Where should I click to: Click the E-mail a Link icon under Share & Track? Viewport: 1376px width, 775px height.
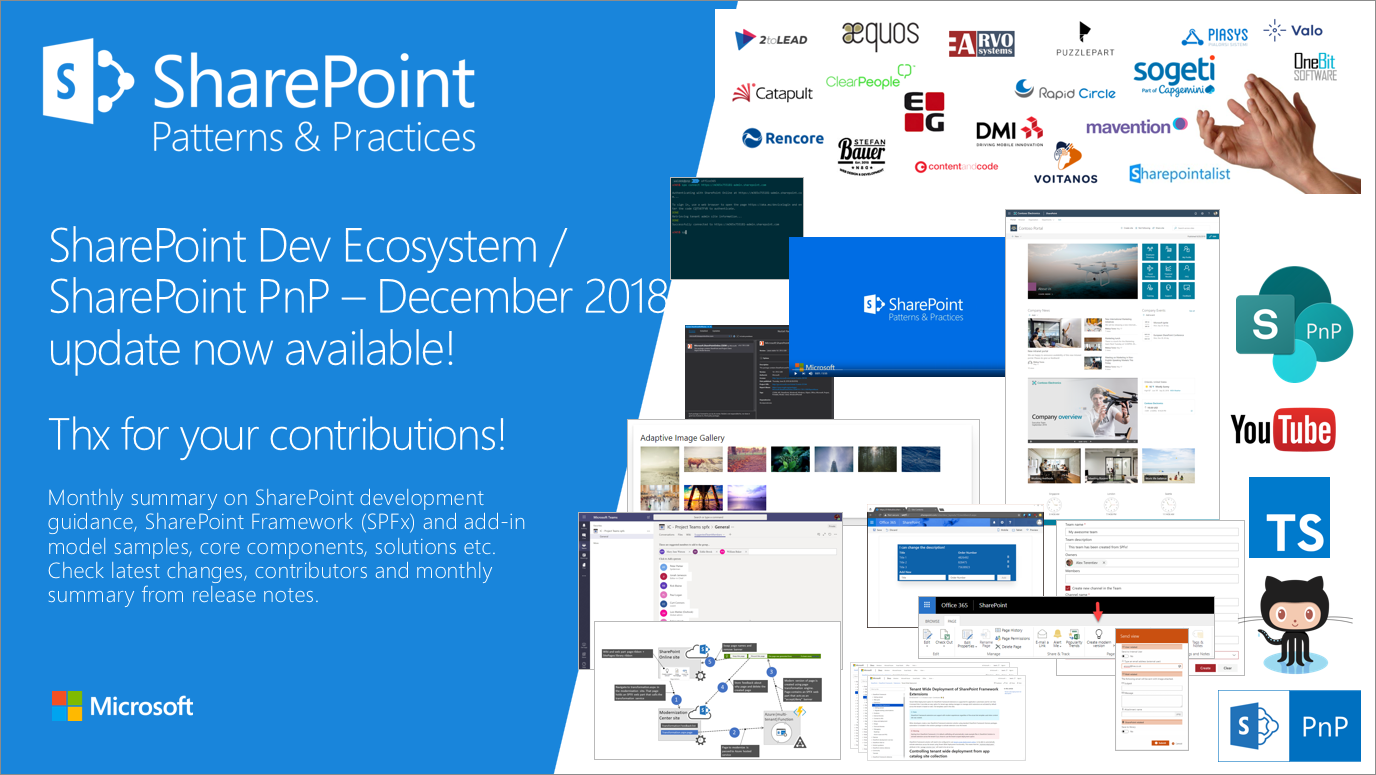pos(1041,634)
